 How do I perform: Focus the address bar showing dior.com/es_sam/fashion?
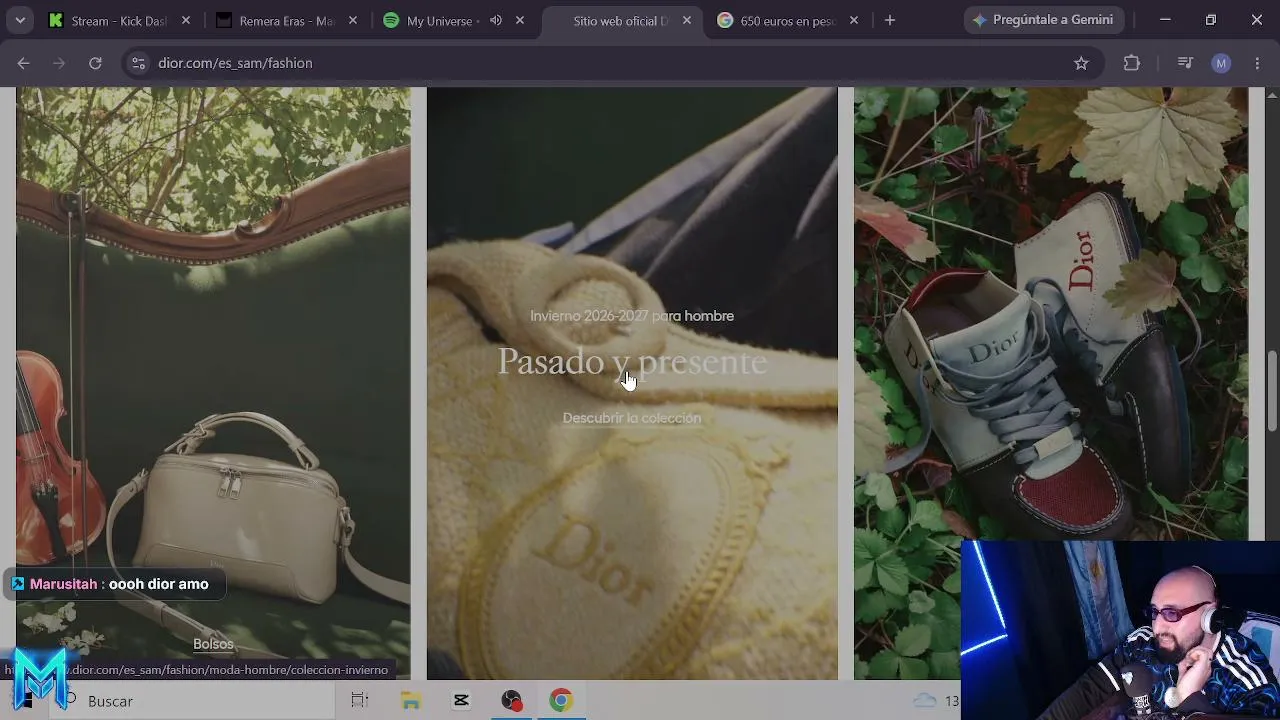pos(610,63)
